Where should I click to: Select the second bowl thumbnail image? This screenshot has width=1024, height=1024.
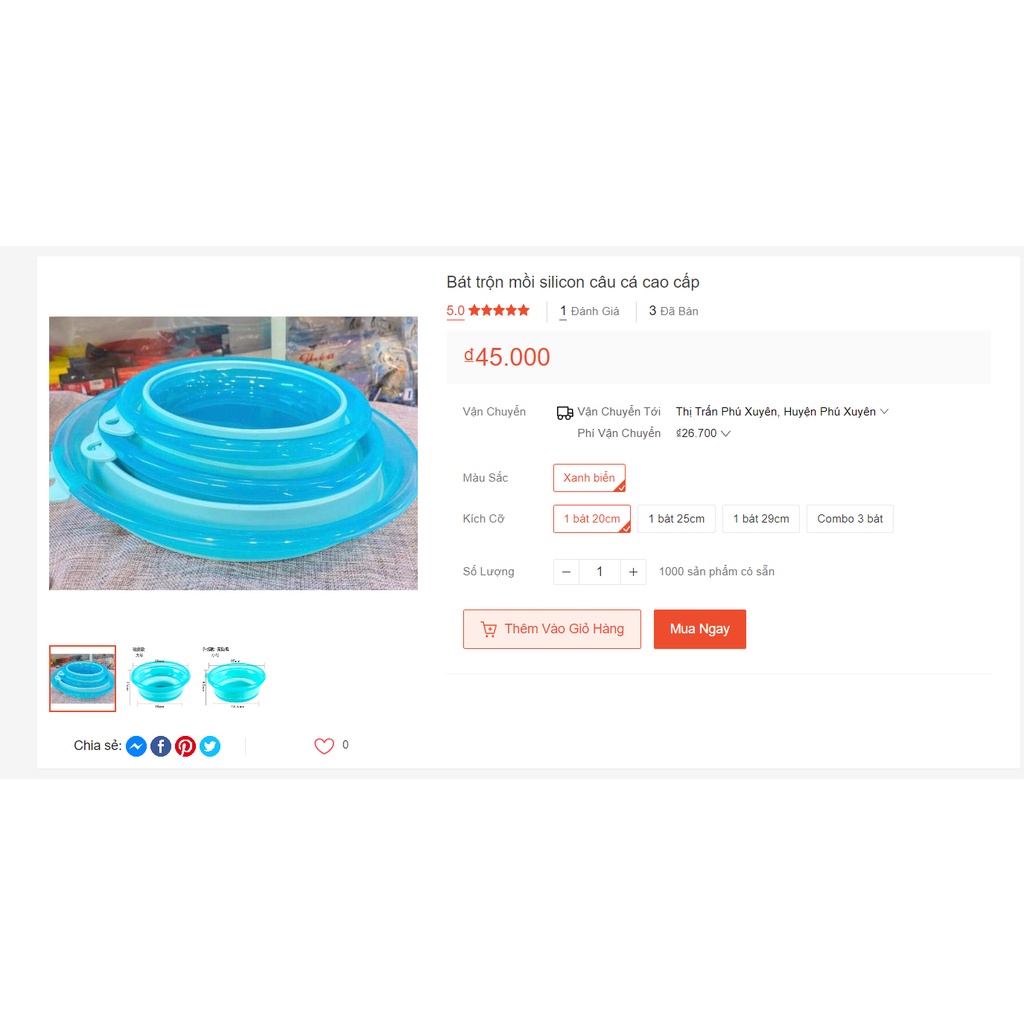pos(159,679)
